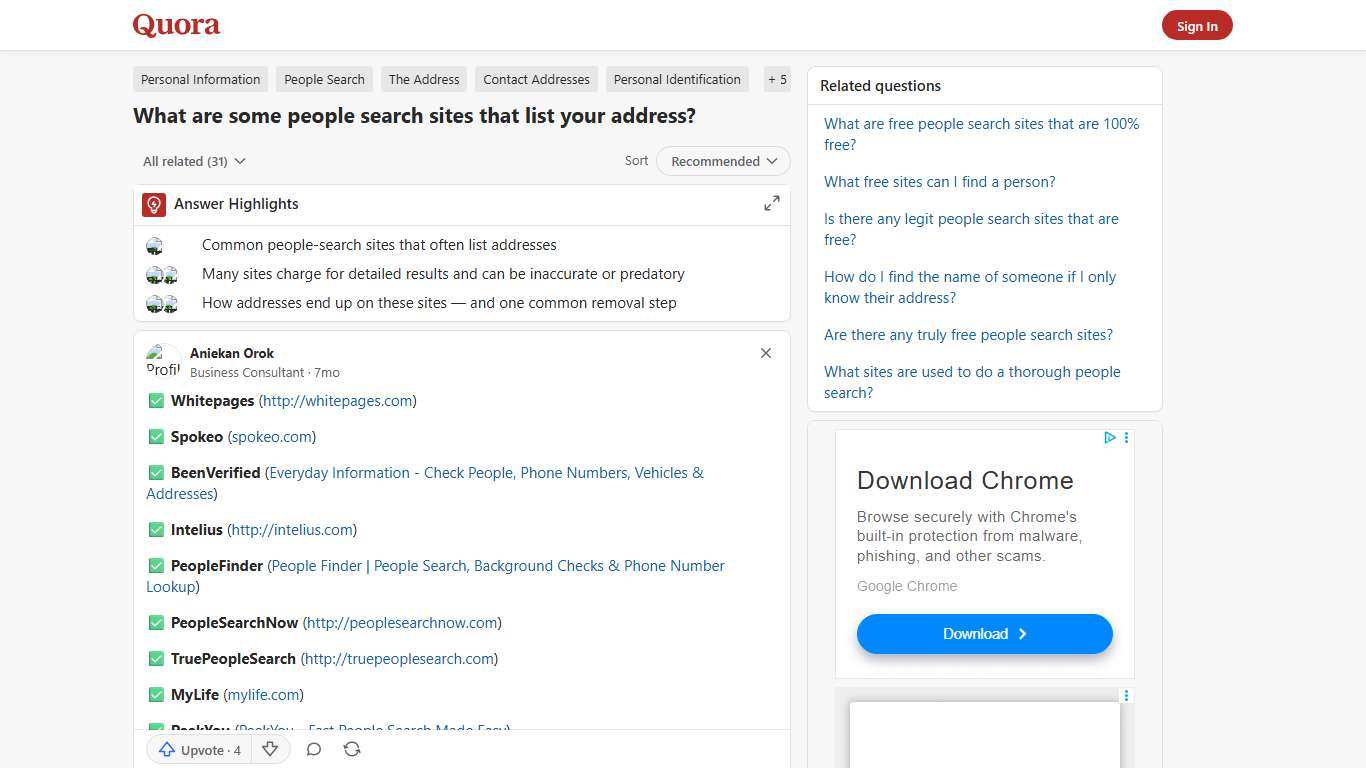Click the Download button on the Chrome ad
The image size is (1366, 768).
[x=984, y=633]
